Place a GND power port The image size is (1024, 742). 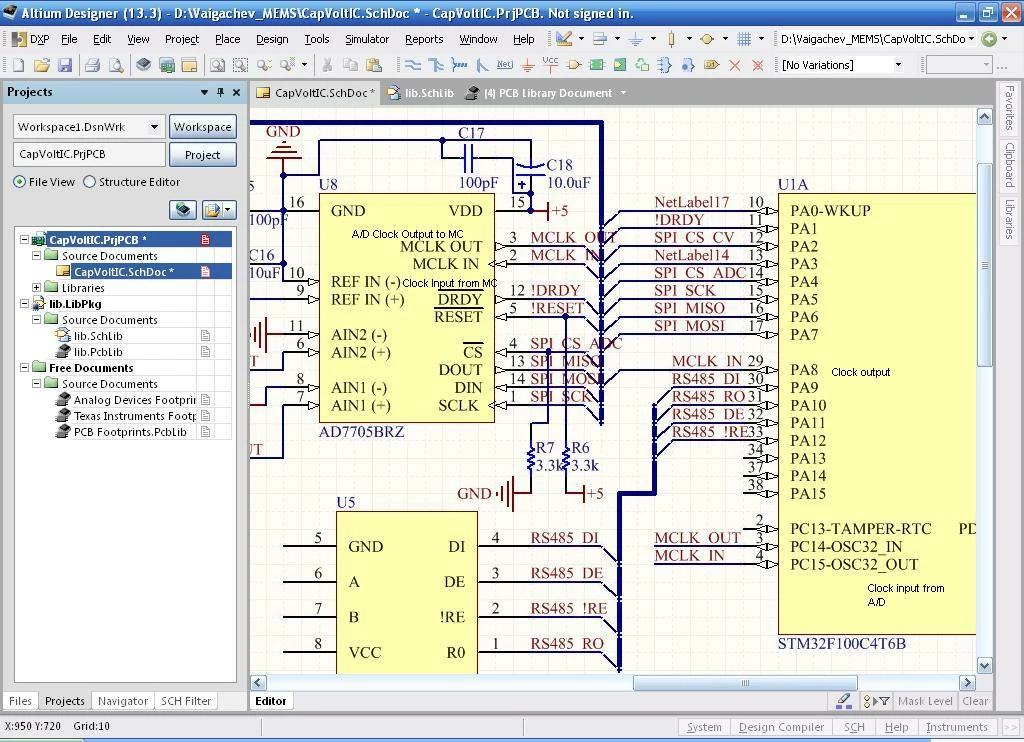tap(528, 65)
